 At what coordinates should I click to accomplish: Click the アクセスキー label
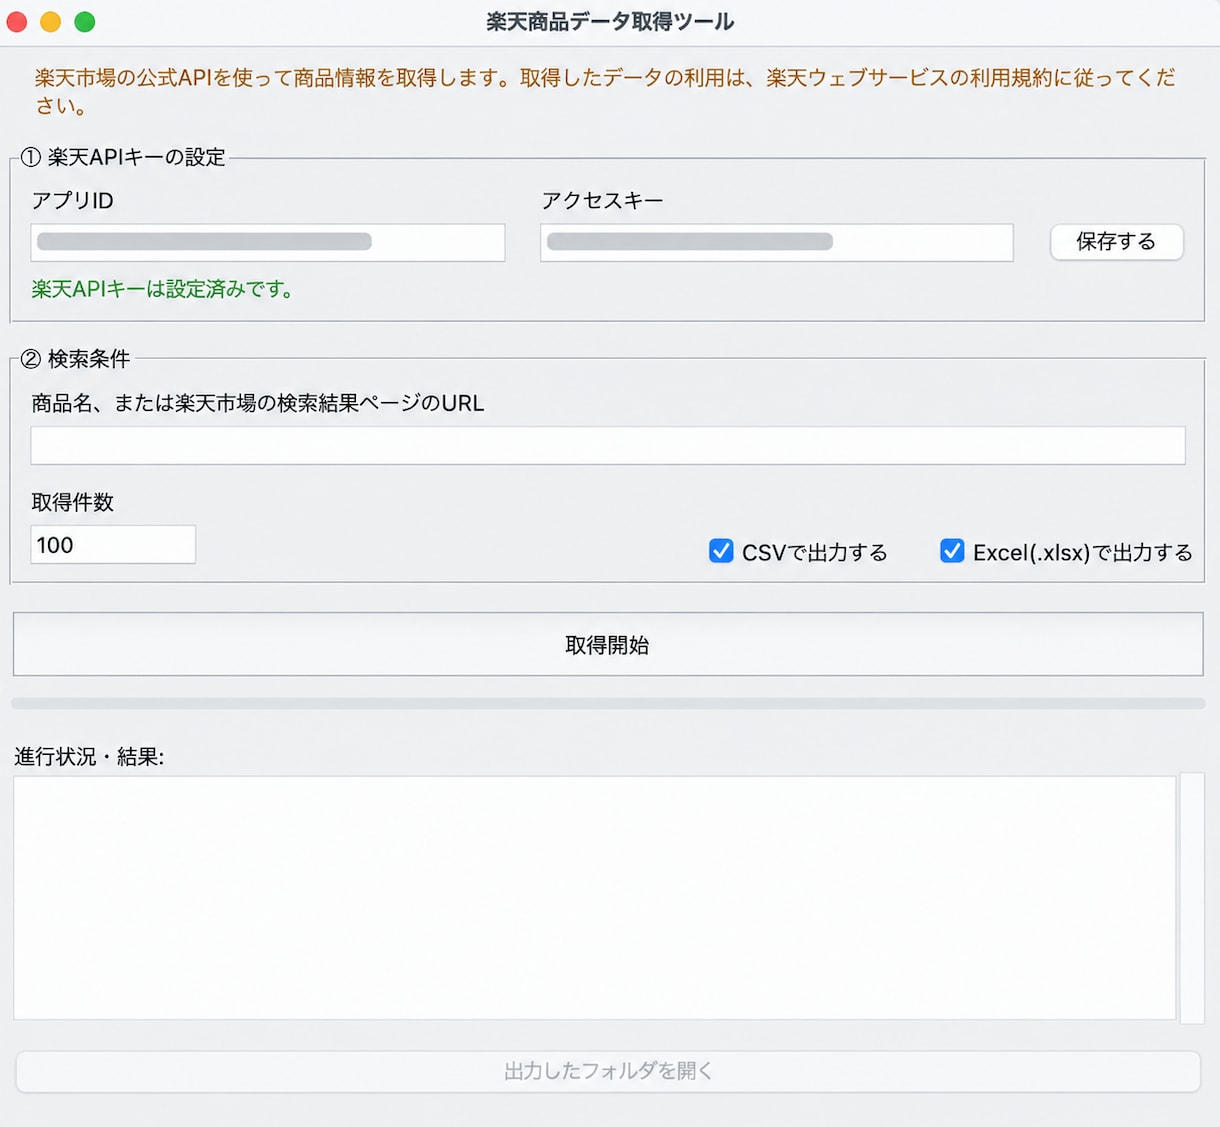click(x=602, y=201)
